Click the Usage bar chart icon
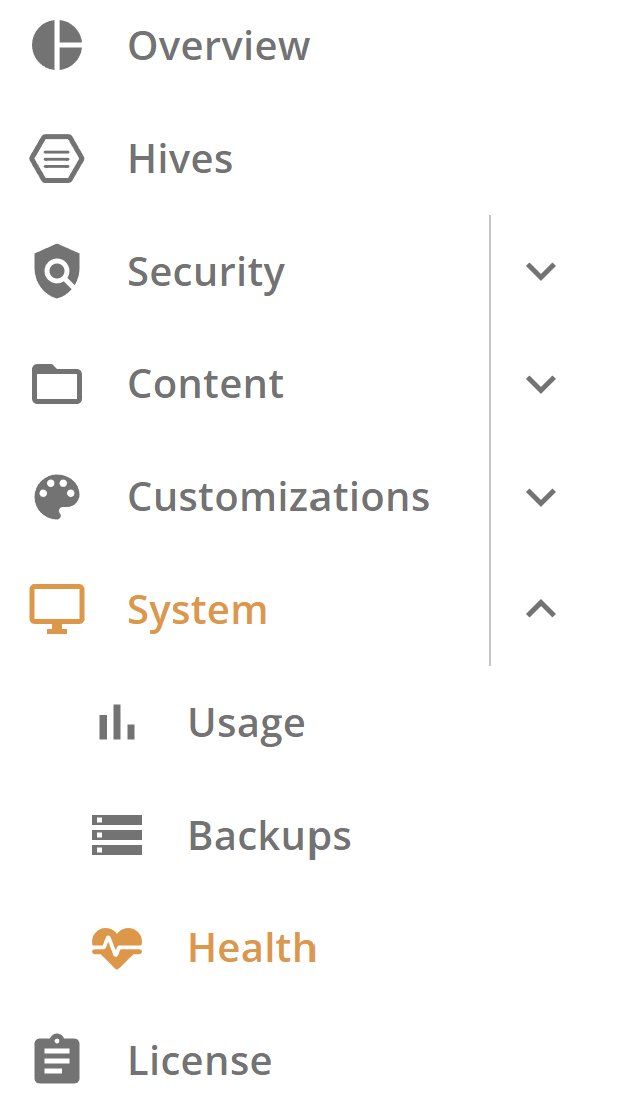The image size is (625, 1107). (x=117, y=722)
